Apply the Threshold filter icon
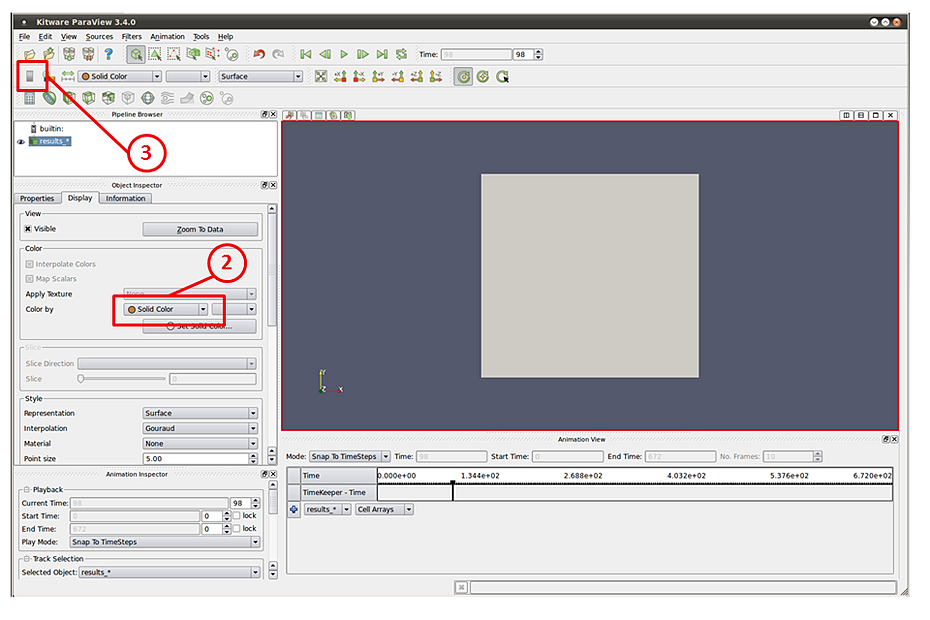 coord(108,98)
